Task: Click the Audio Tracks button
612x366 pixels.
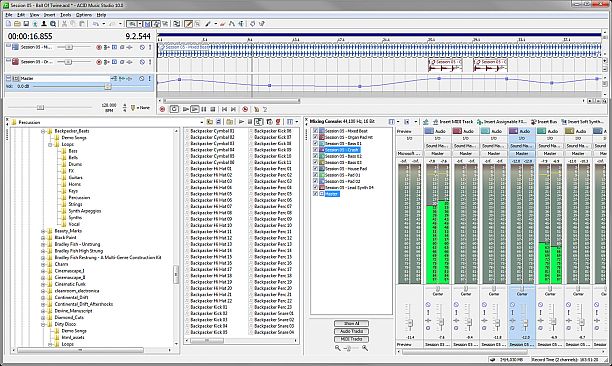Action: click(351, 331)
